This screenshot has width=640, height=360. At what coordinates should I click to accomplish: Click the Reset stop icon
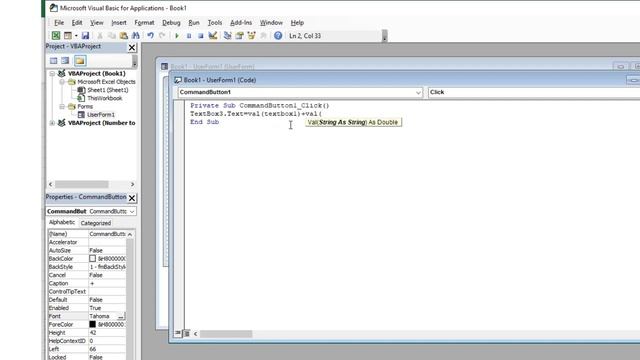200,36
